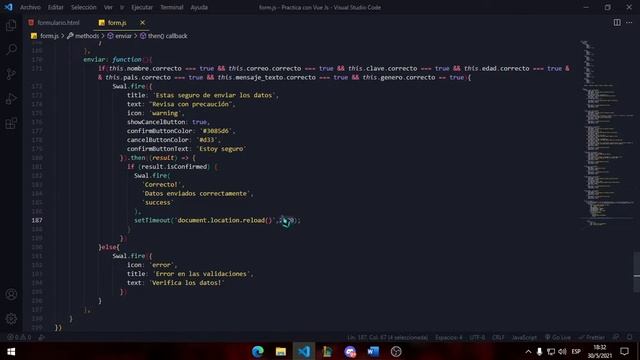Open the Ver menu
The width and height of the screenshot is (640, 360).
[108, 7]
